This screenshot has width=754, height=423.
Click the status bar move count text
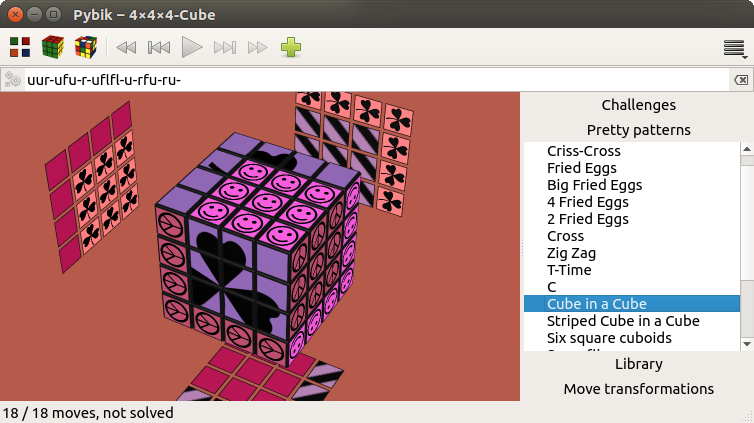[x=88, y=413]
